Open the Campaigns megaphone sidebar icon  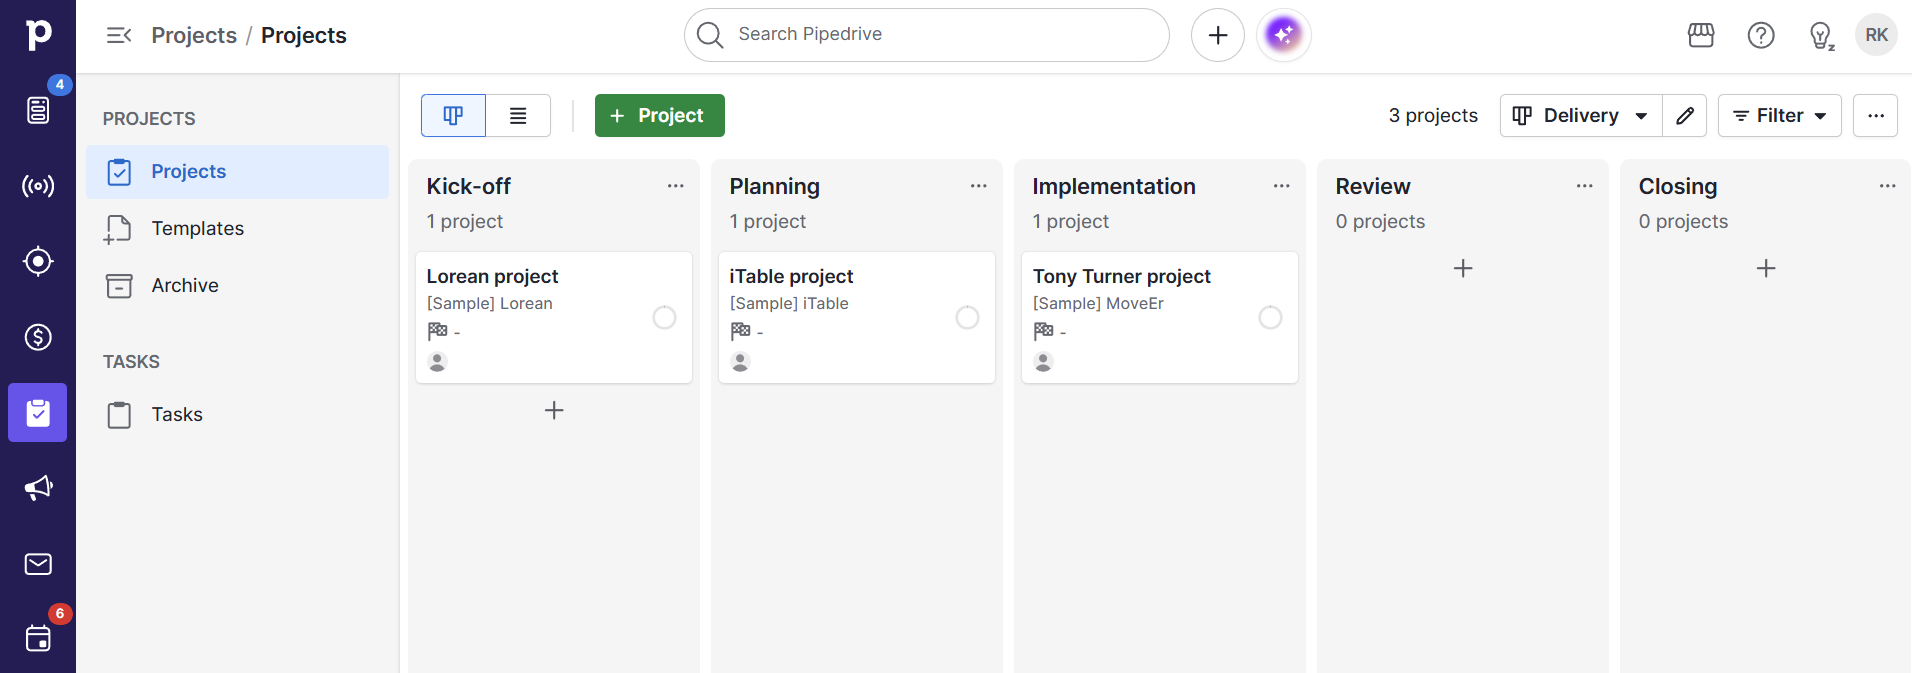tap(38, 488)
